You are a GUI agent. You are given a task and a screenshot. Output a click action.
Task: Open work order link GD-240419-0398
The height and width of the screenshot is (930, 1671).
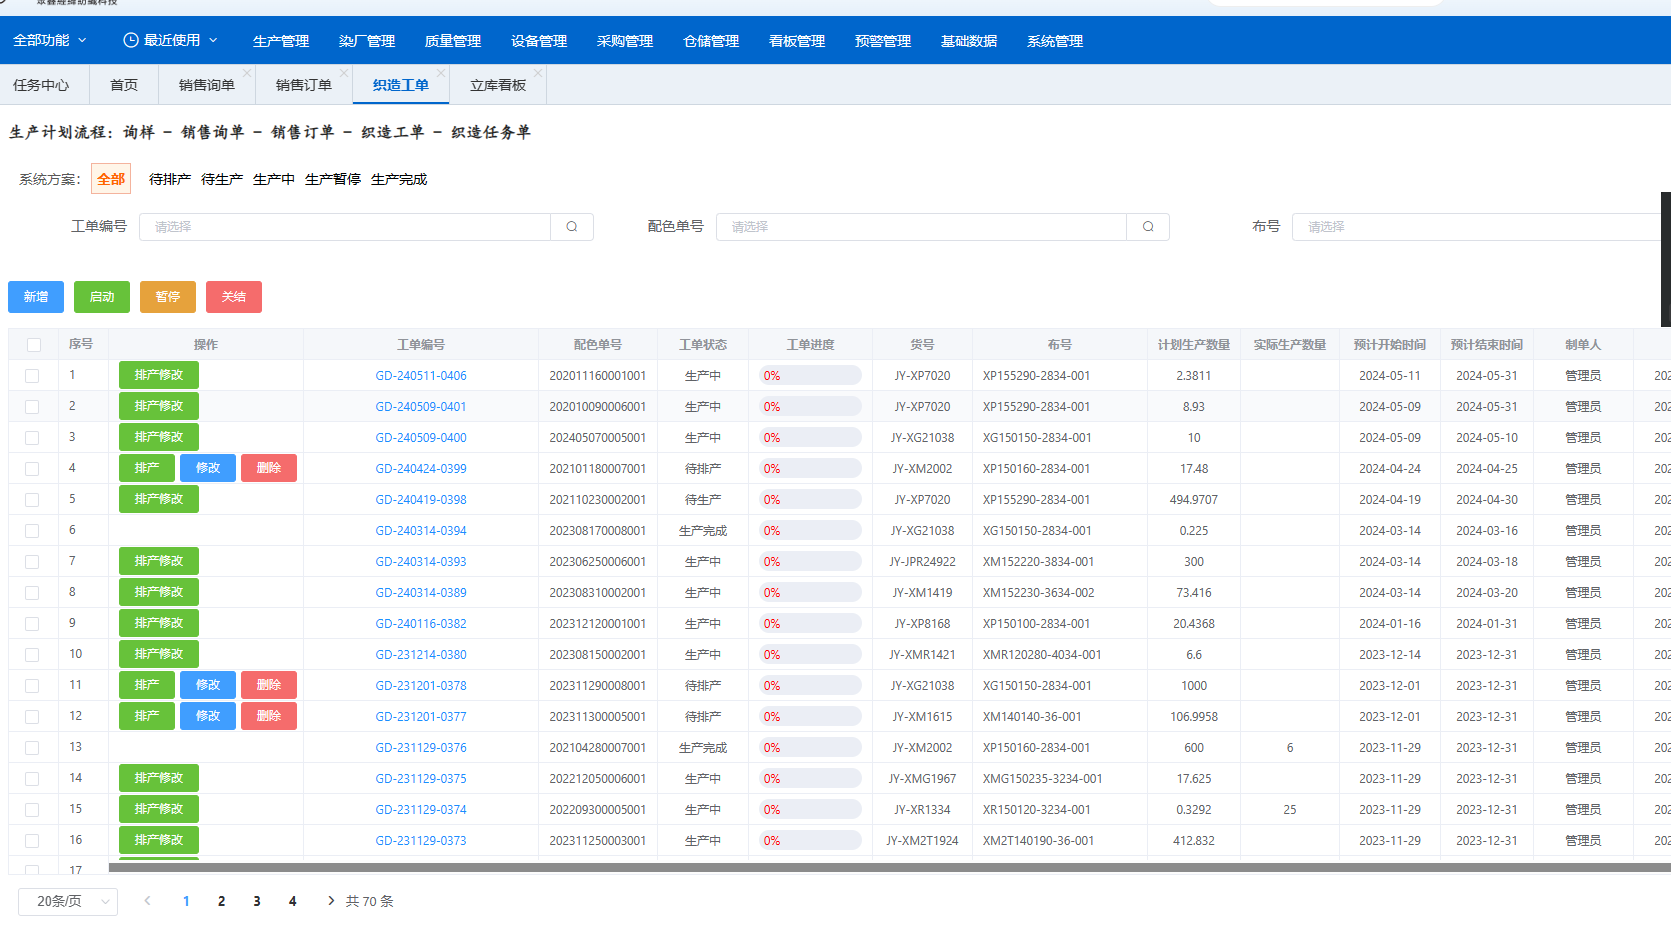[x=421, y=500]
